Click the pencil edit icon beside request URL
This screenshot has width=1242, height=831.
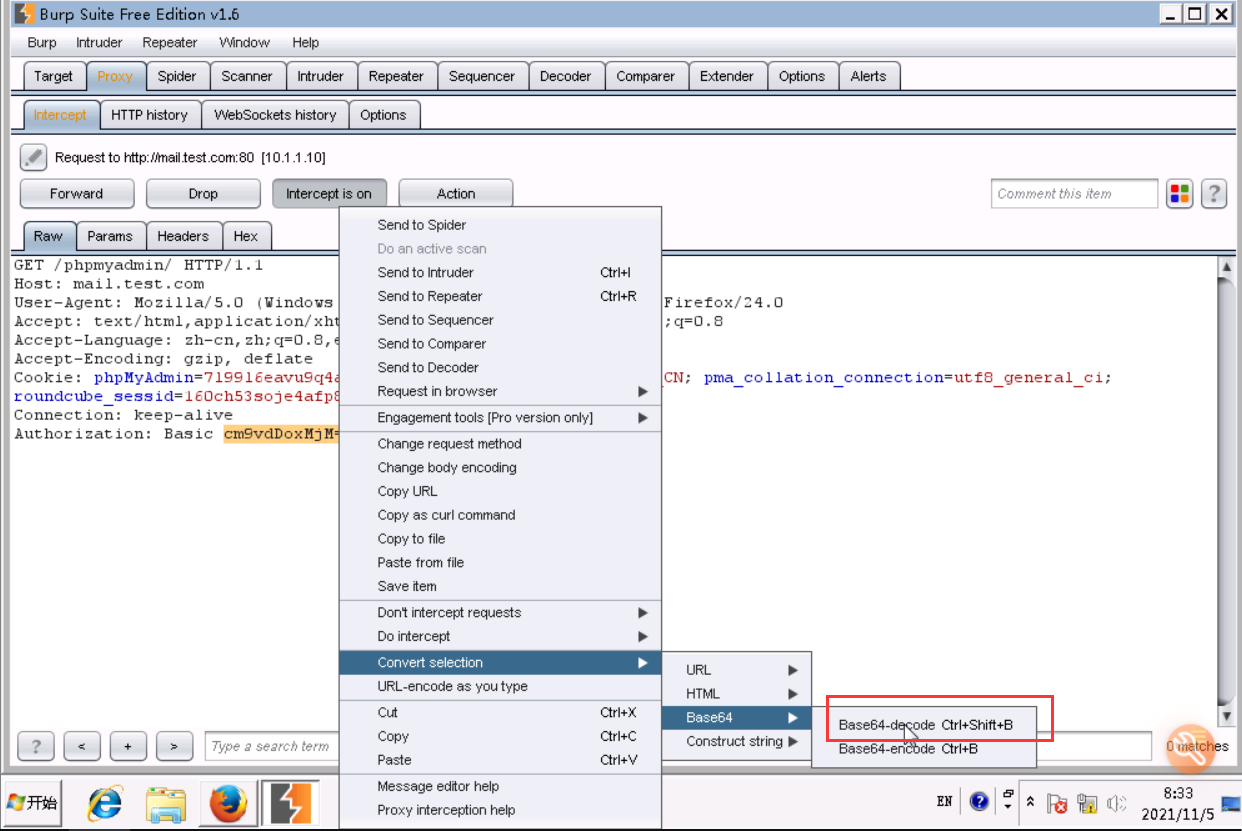pos(33,157)
